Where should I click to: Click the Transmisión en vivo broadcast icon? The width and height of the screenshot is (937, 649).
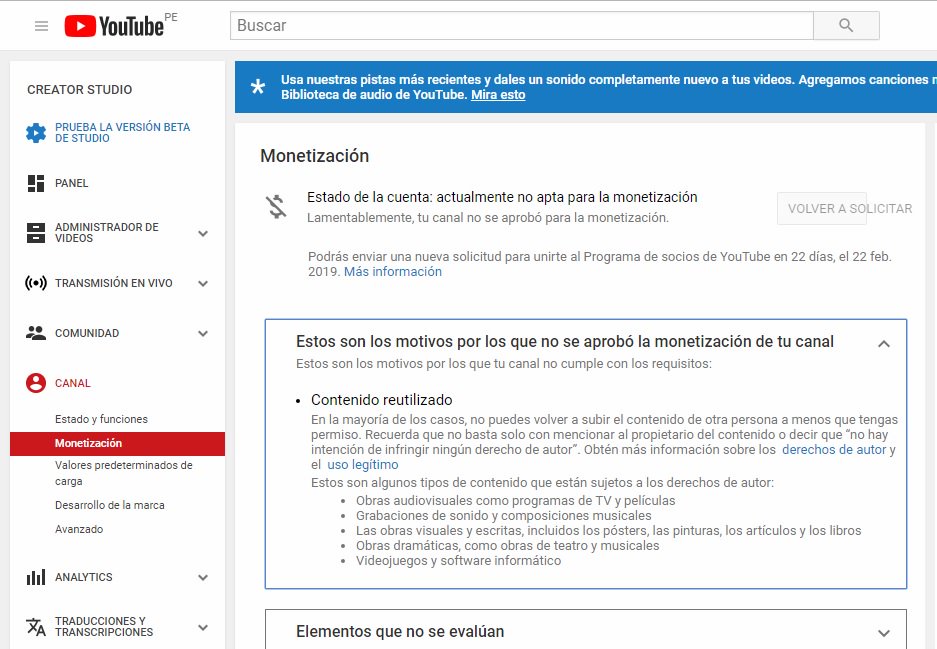tap(36, 283)
